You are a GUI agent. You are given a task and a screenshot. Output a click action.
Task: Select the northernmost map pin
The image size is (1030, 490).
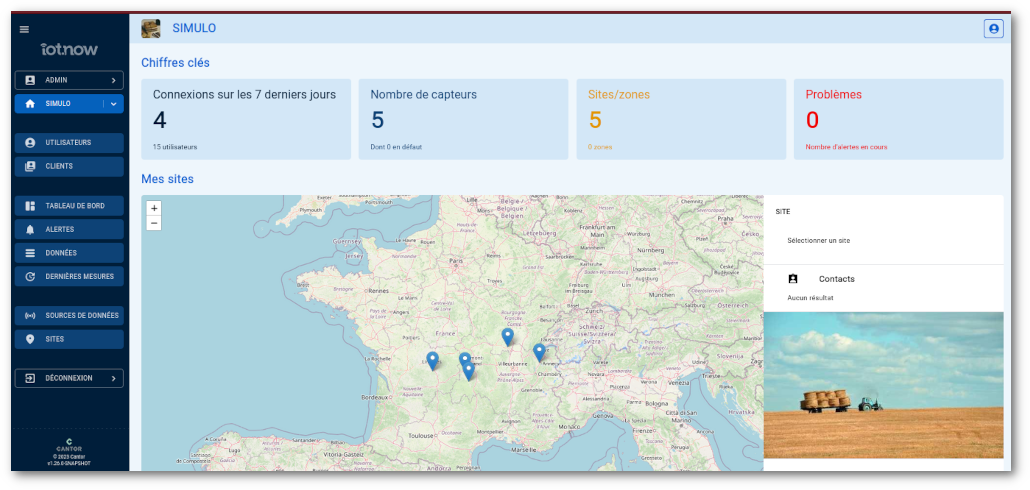[507, 337]
